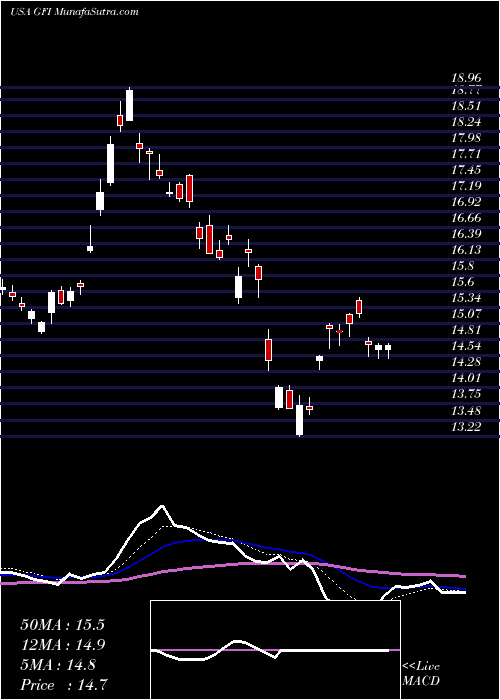Click the 16.66 price axis label
The image size is (500, 700).
click(x=466, y=218)
